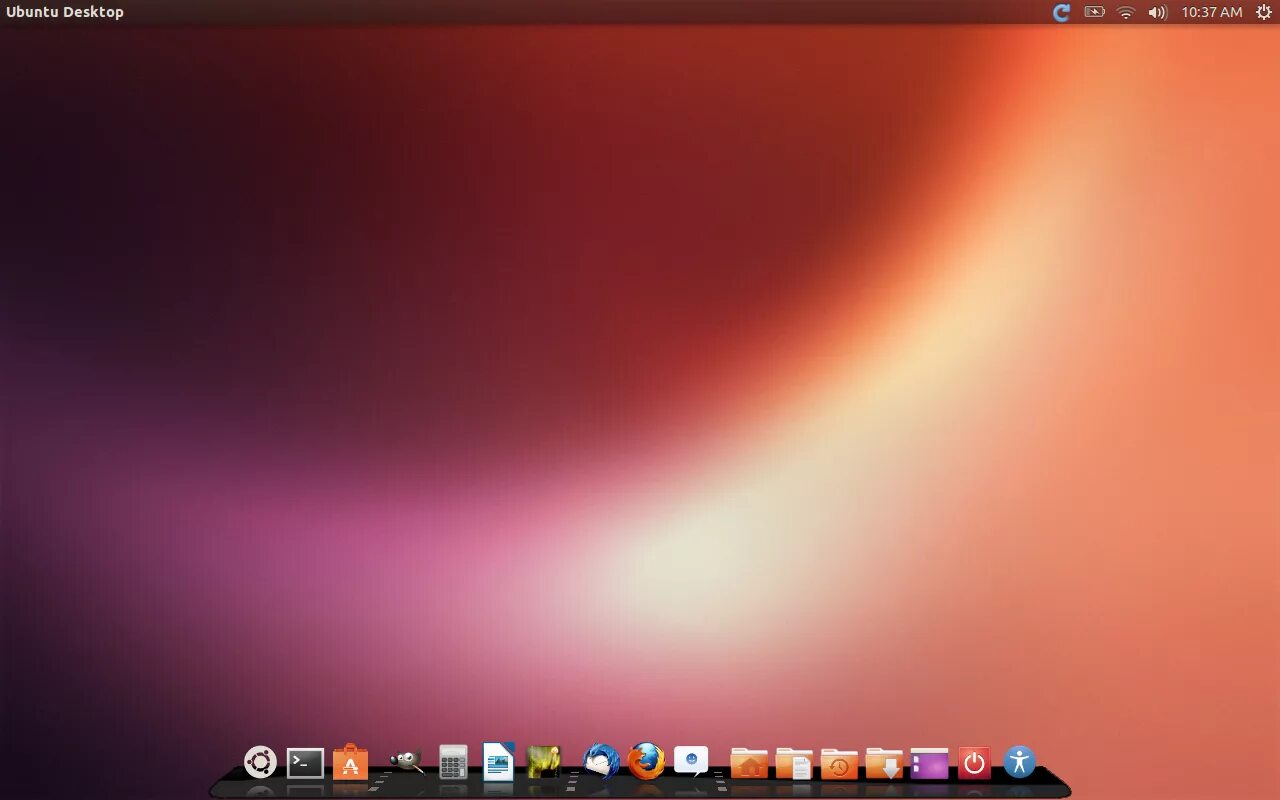Open the Documents folder in dock

pos(794,763)
